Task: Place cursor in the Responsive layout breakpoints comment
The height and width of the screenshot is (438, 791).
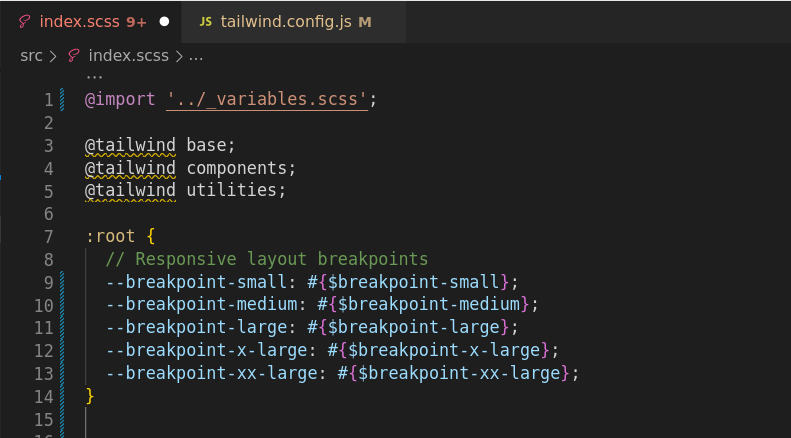Action: coord(267,259)
